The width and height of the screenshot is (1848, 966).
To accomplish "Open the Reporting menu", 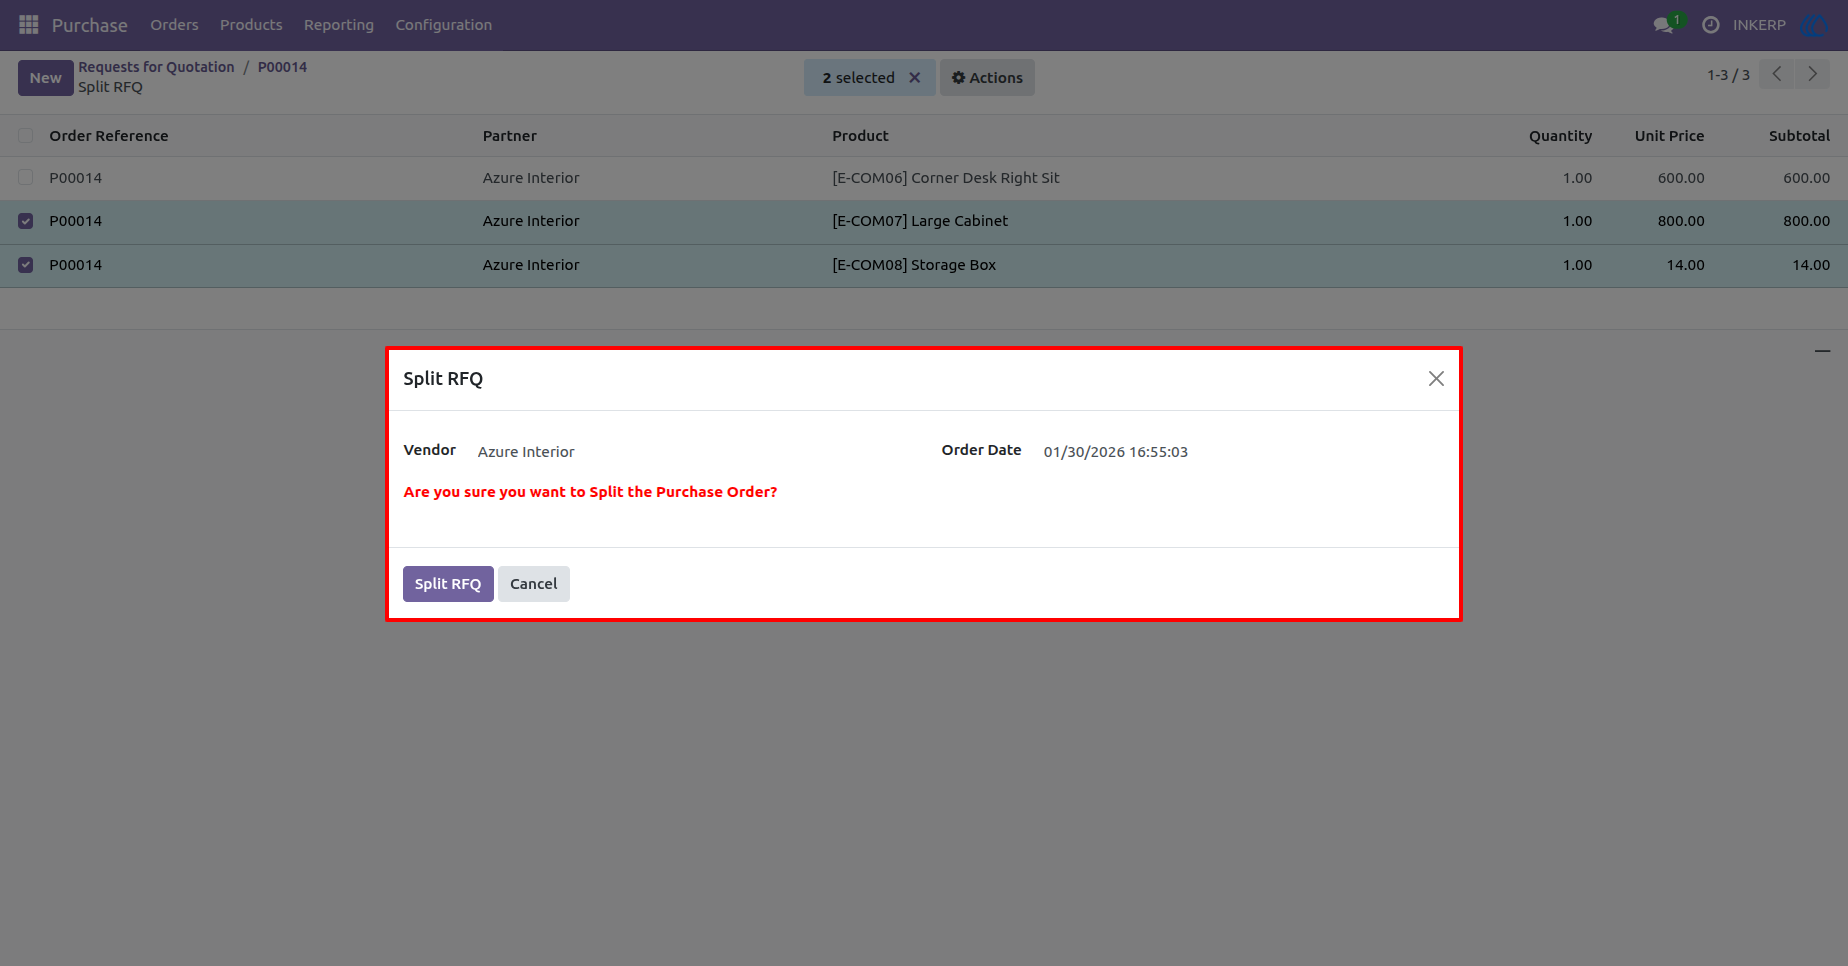I will tap(339, 25).
